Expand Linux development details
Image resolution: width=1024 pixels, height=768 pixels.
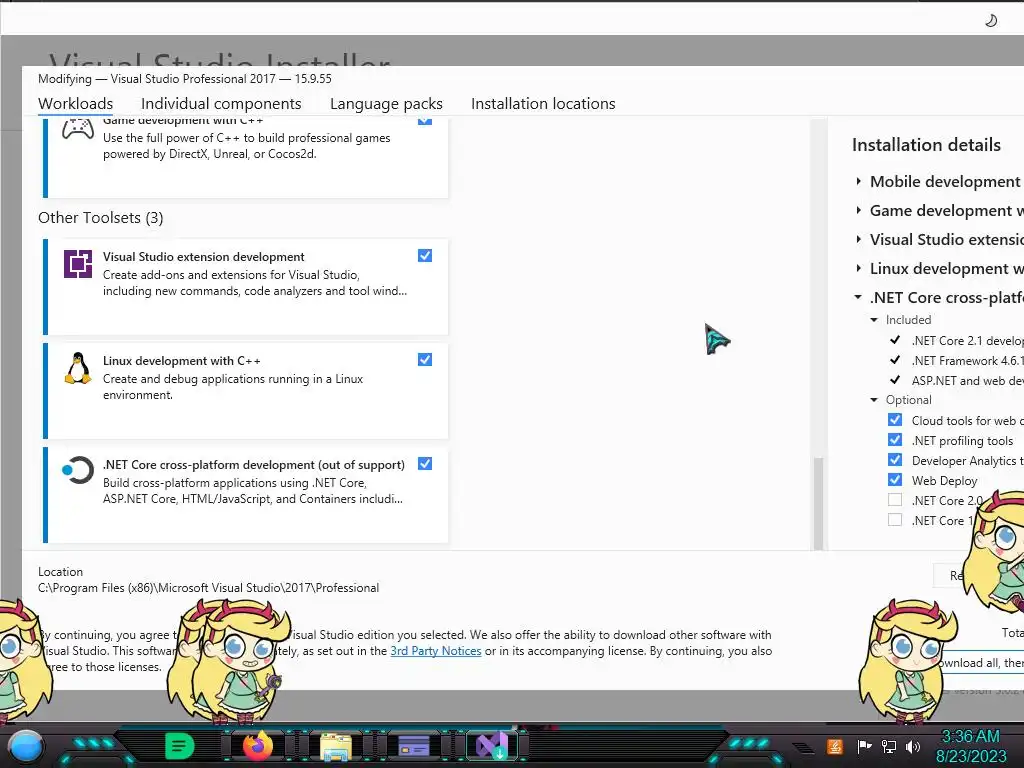[858, 268]
